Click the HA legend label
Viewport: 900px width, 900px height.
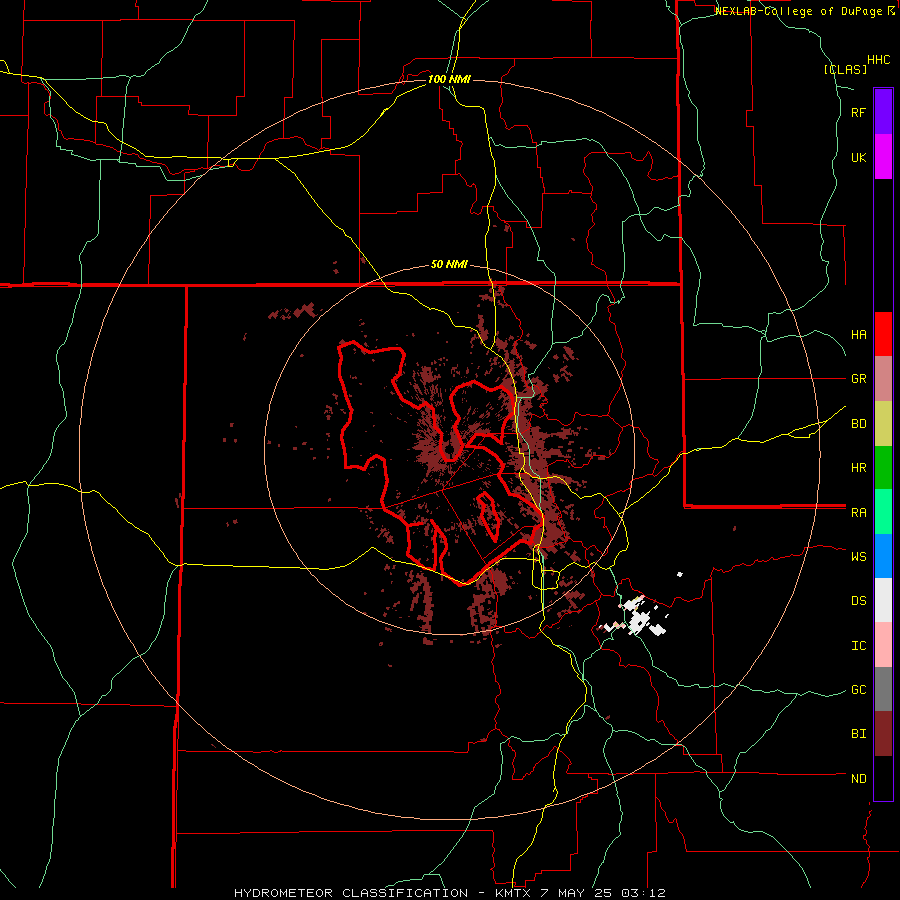pos(858,335)
